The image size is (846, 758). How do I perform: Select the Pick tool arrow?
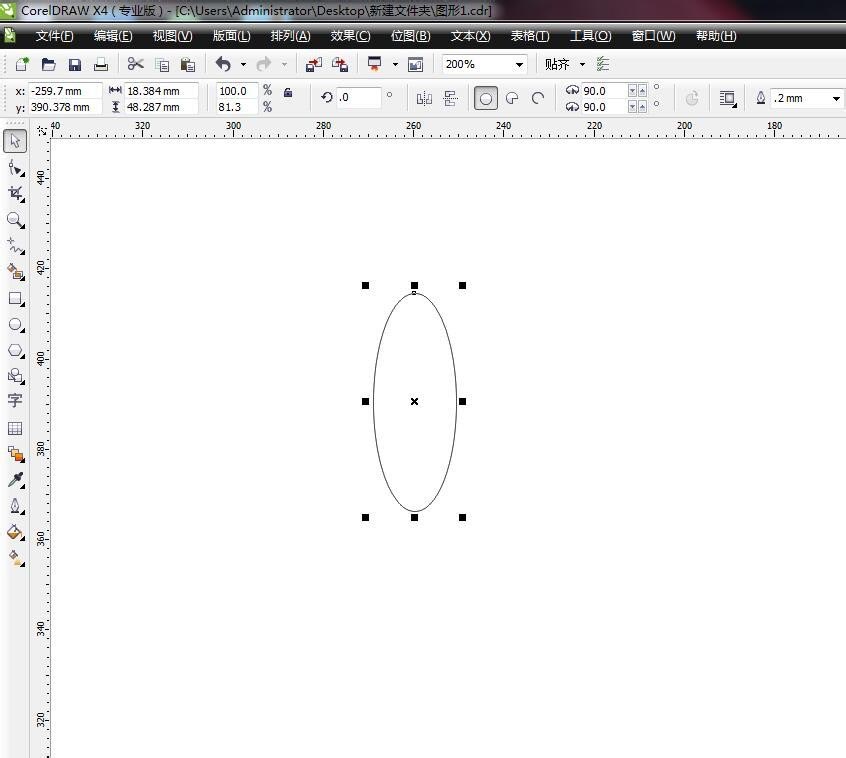(x=15, y=141)
